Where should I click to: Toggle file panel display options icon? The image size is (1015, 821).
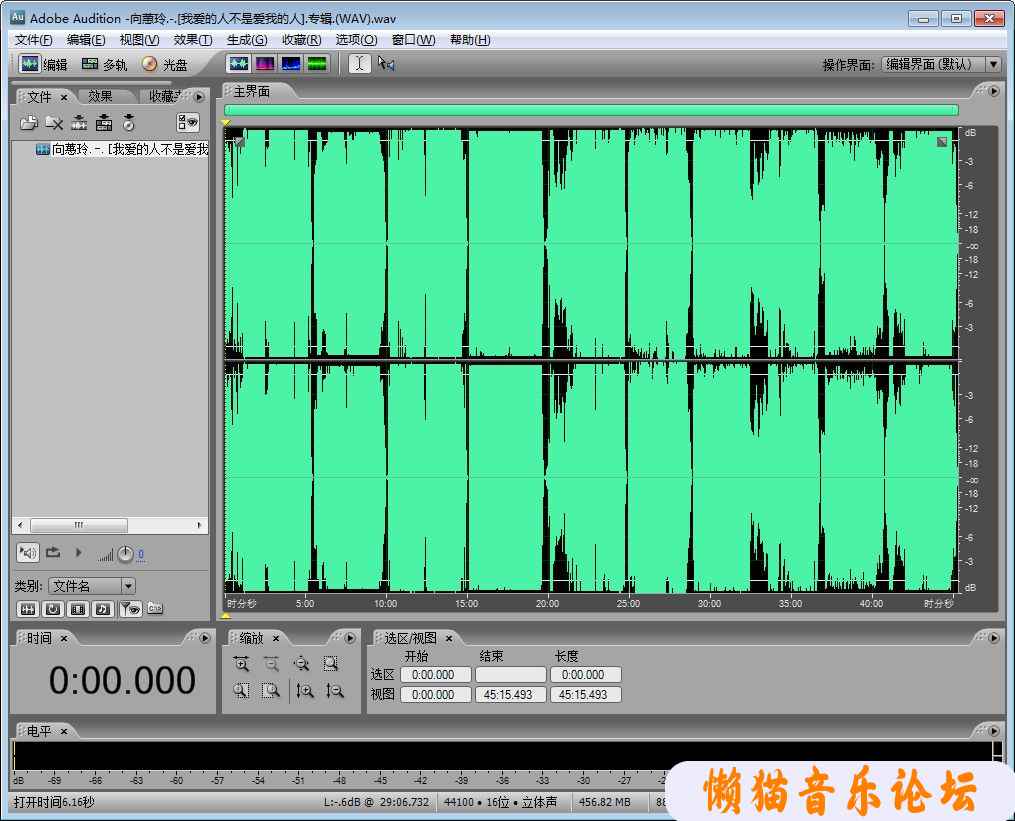click(188, 122)
